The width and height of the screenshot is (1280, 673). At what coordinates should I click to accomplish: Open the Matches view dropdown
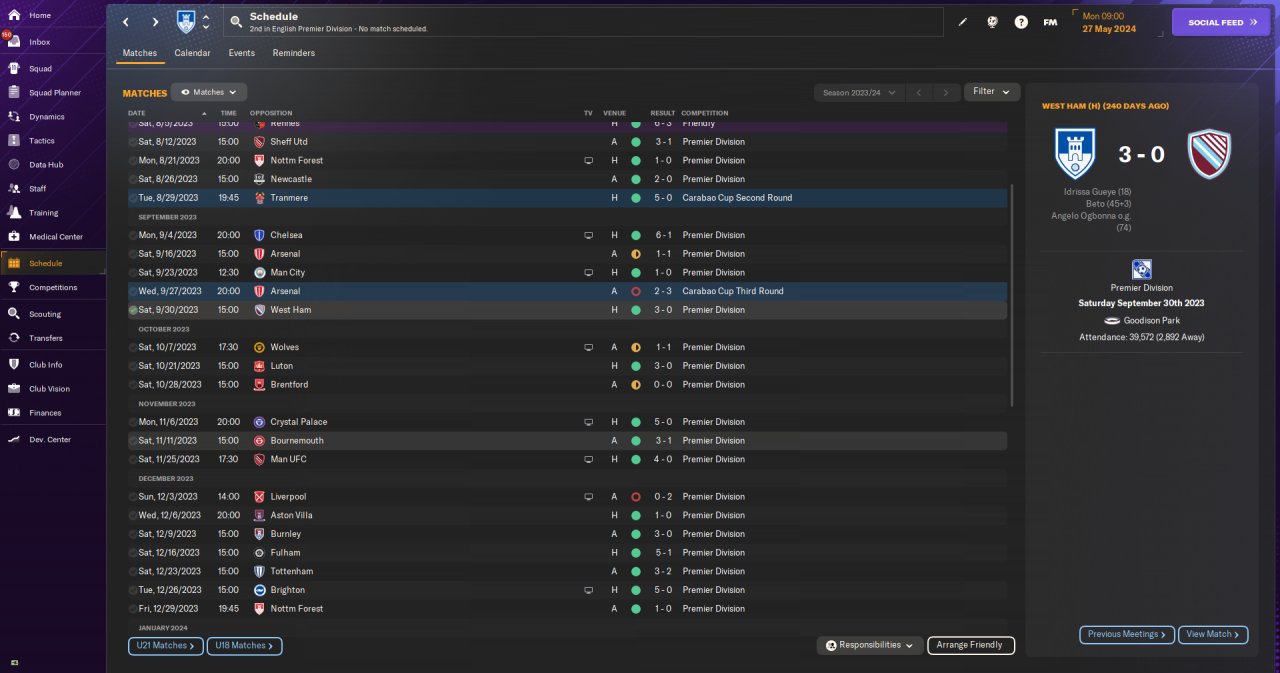pos(208,92)
